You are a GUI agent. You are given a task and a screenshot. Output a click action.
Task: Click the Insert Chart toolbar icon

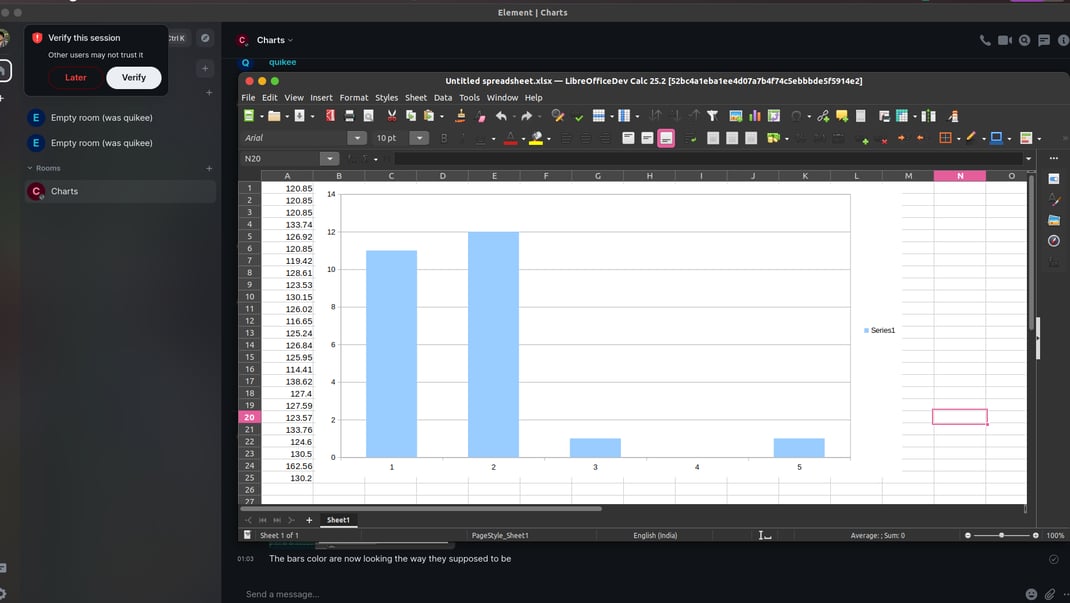click(x=755, y=116)
